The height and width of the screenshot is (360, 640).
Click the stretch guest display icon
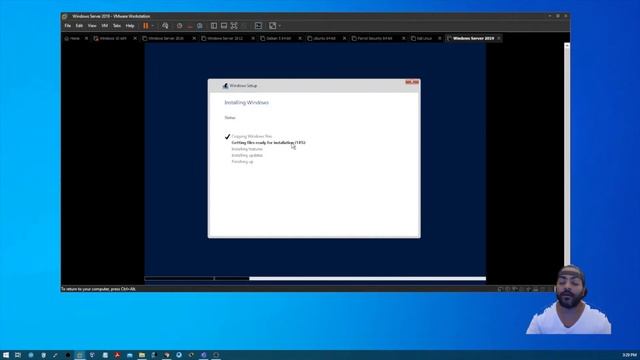[272, 26]
